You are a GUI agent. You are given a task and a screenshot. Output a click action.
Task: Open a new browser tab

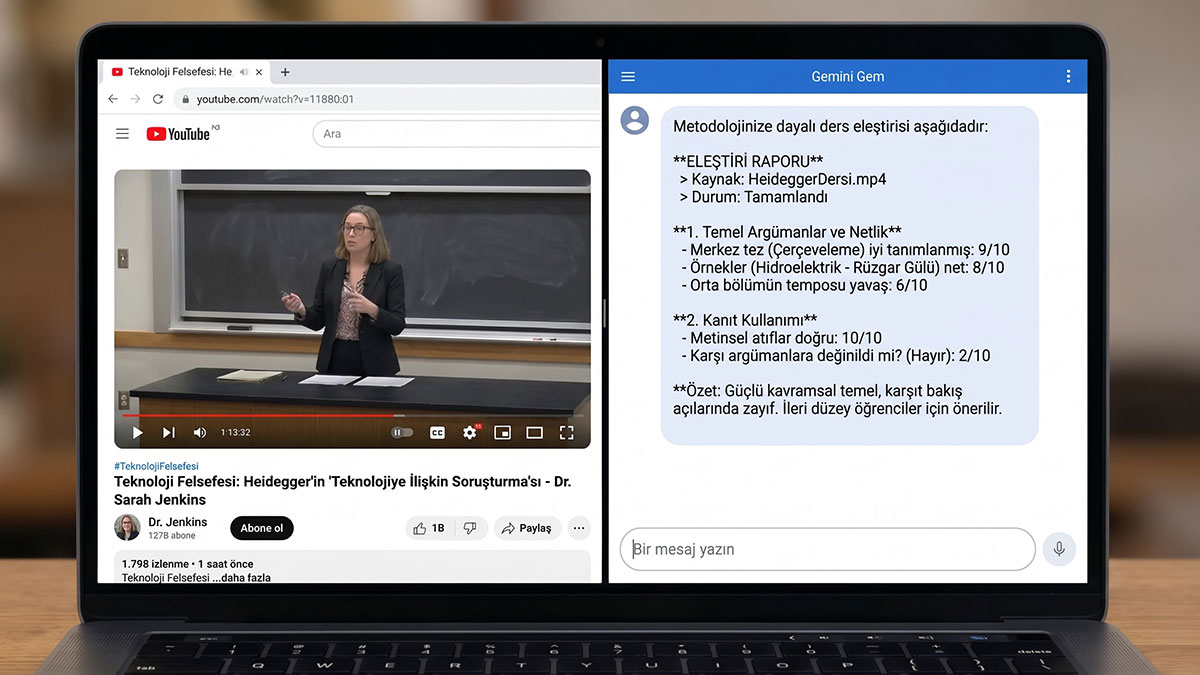click(x=285, y=72)
